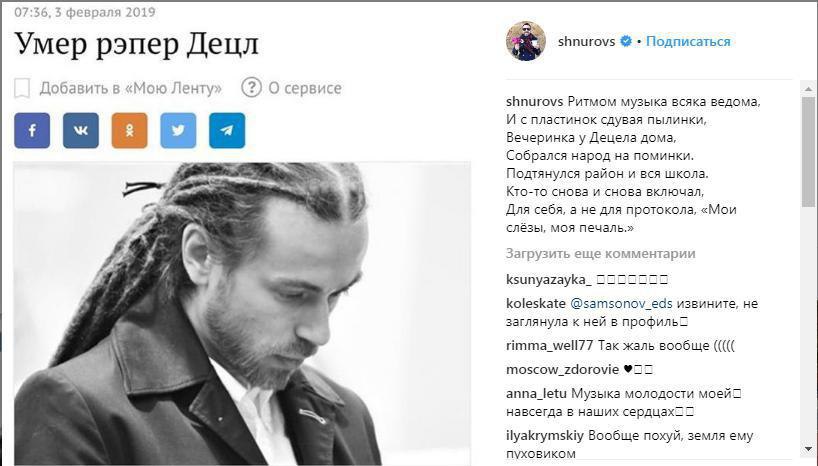The width and height of the screenshot is (818, 466).
Task: Share the article on Facebook
Action: point(32,130)
